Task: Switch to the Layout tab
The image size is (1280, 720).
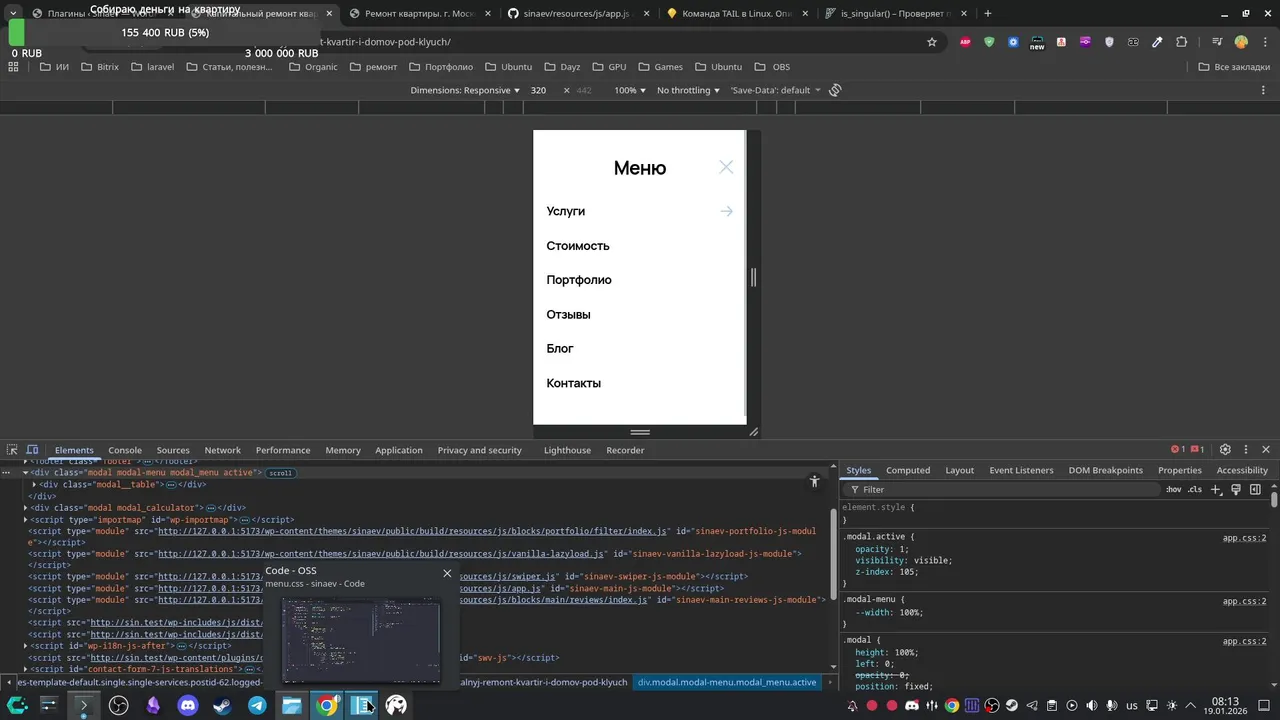Action: tap(959, 470)
